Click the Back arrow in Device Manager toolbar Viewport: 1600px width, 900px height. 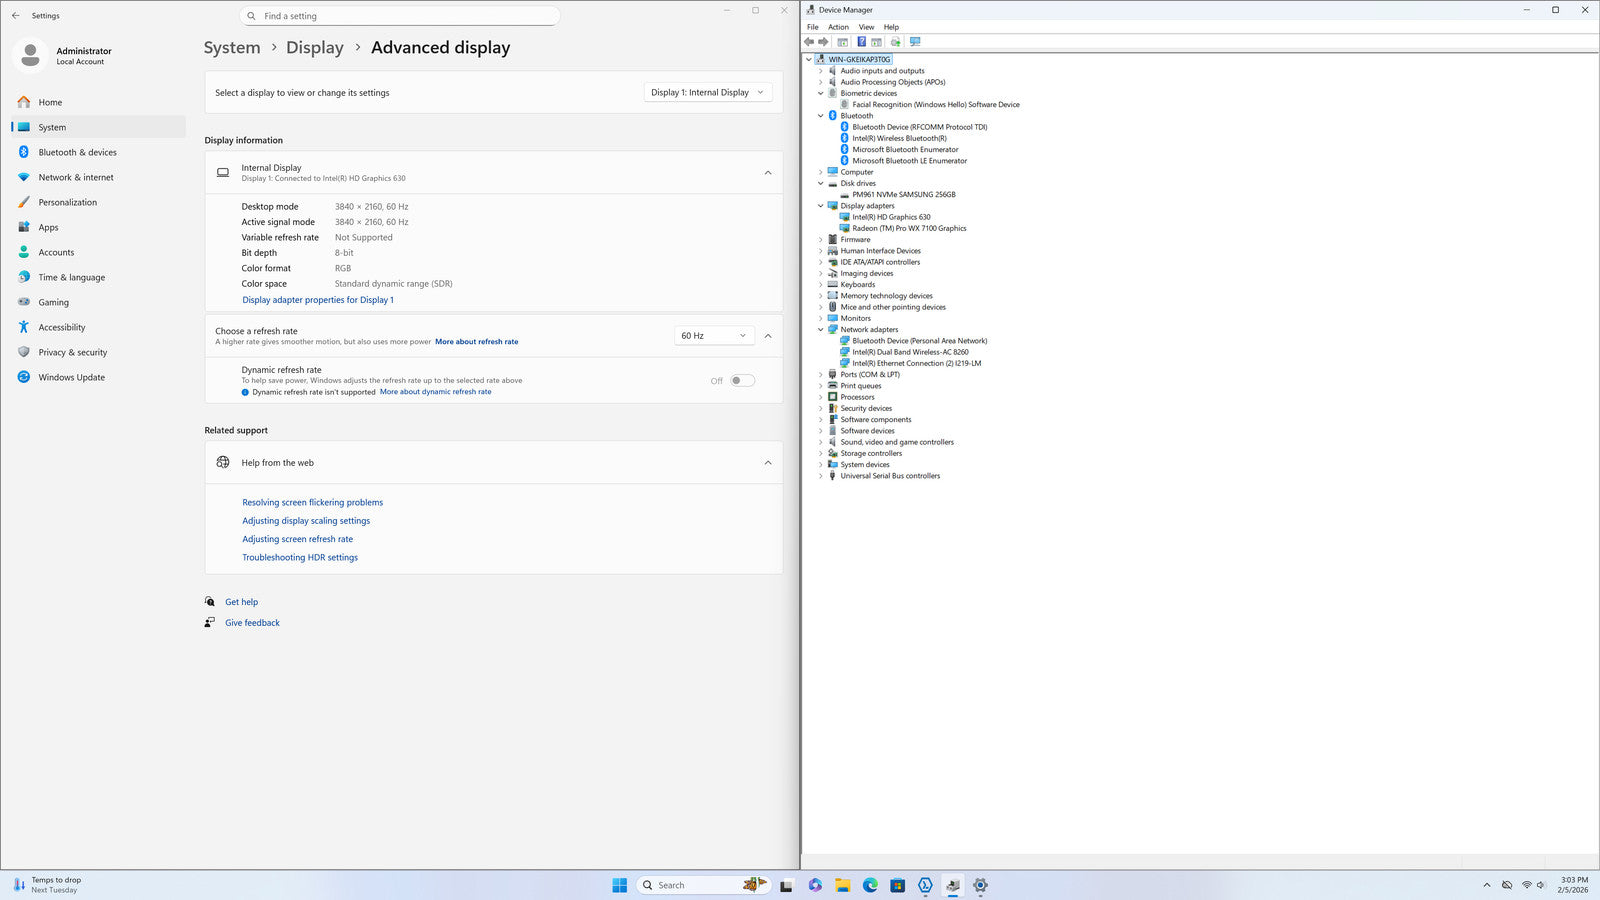809,42
